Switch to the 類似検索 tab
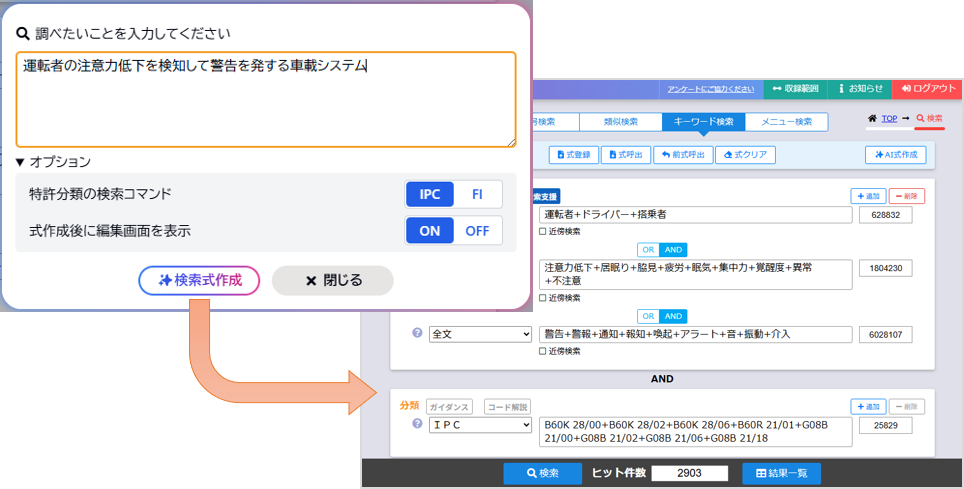964x489 pixels. click(621, 122)
